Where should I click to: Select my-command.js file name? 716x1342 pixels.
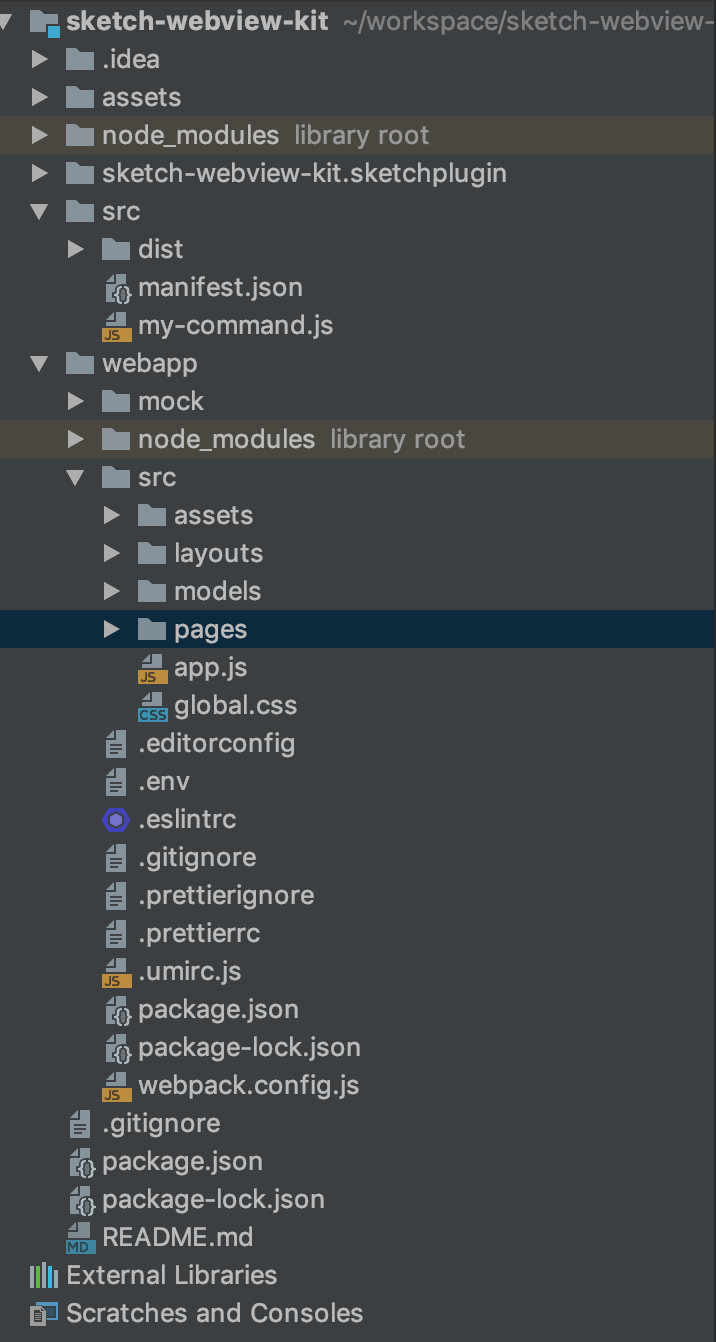pyautogui.click(x=236, y=325)
